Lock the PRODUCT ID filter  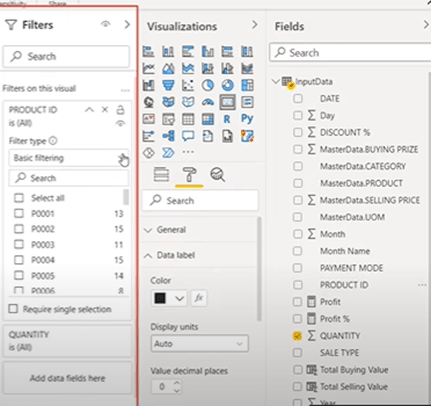pyautogui.click(x=120, y=110)
